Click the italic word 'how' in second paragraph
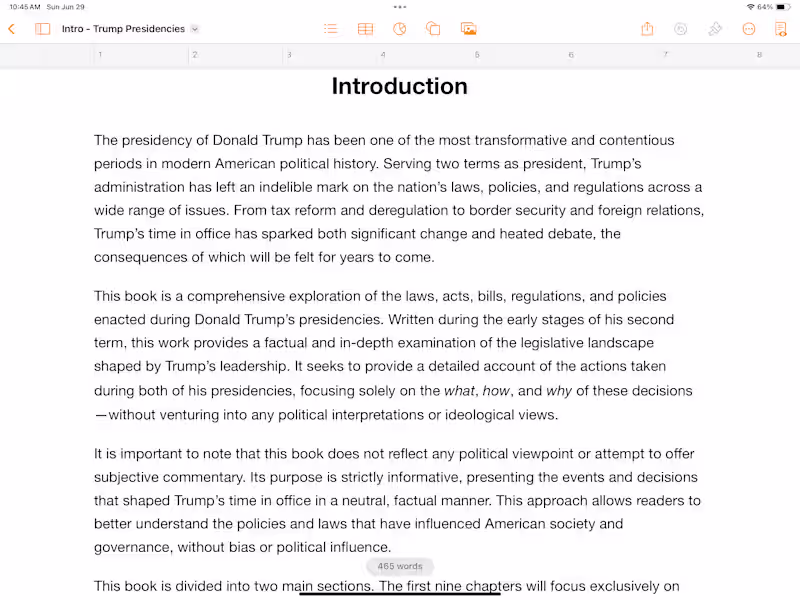This screenshot has width=800, height=600. [x=496, y=391]
